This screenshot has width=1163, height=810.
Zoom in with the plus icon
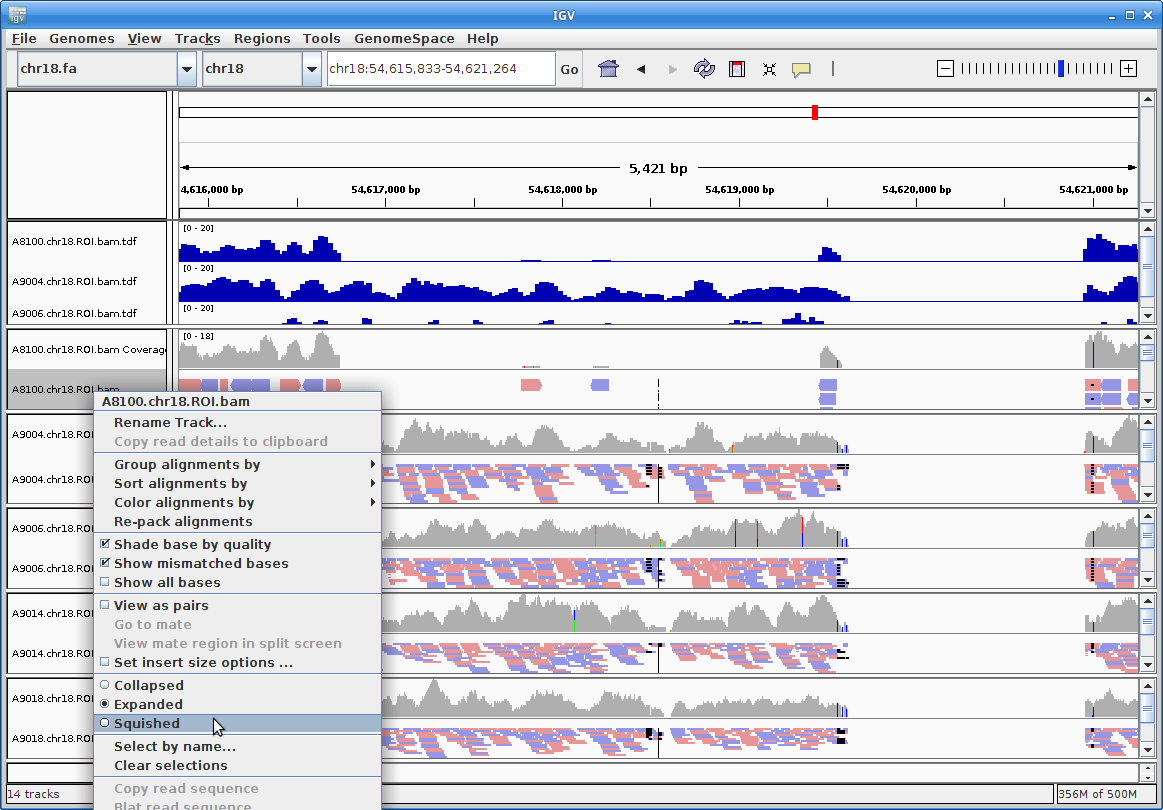[x=1130, y=68]
